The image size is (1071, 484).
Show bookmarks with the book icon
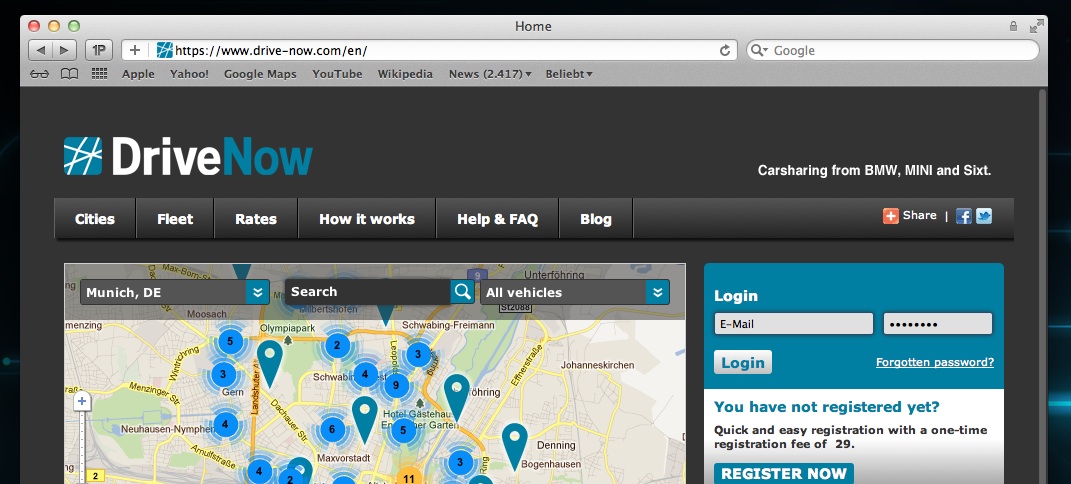click(70, 74)
